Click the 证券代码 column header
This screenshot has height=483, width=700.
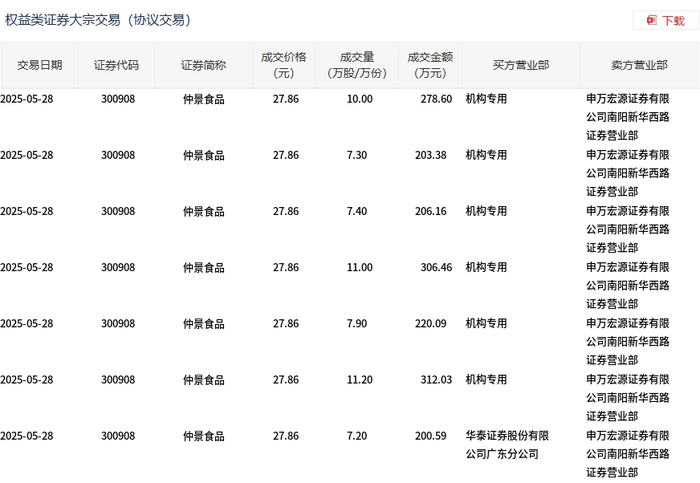click(116, 65)
